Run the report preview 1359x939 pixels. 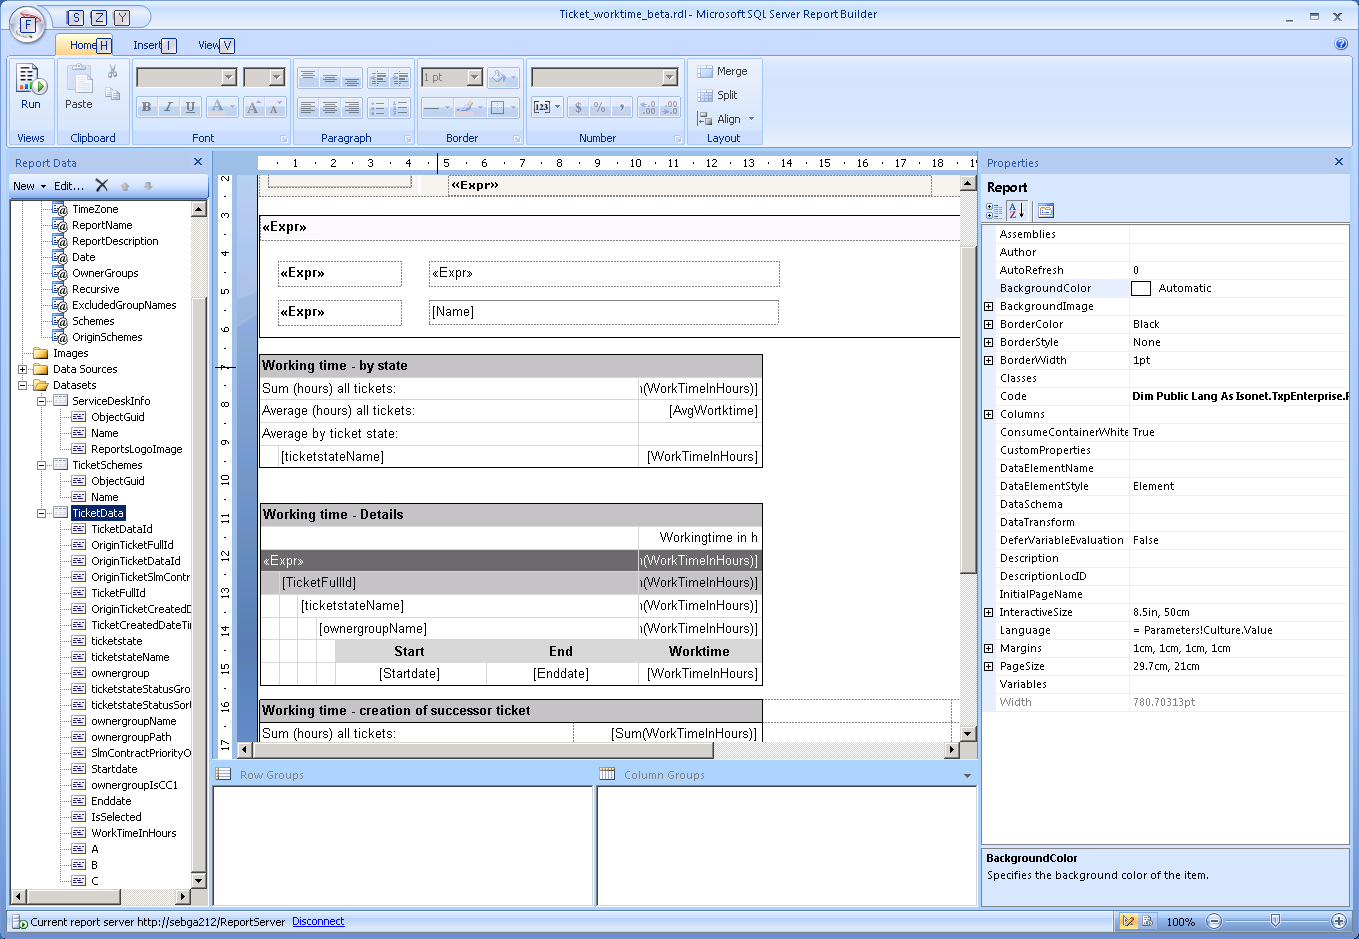tap(31, 87)
